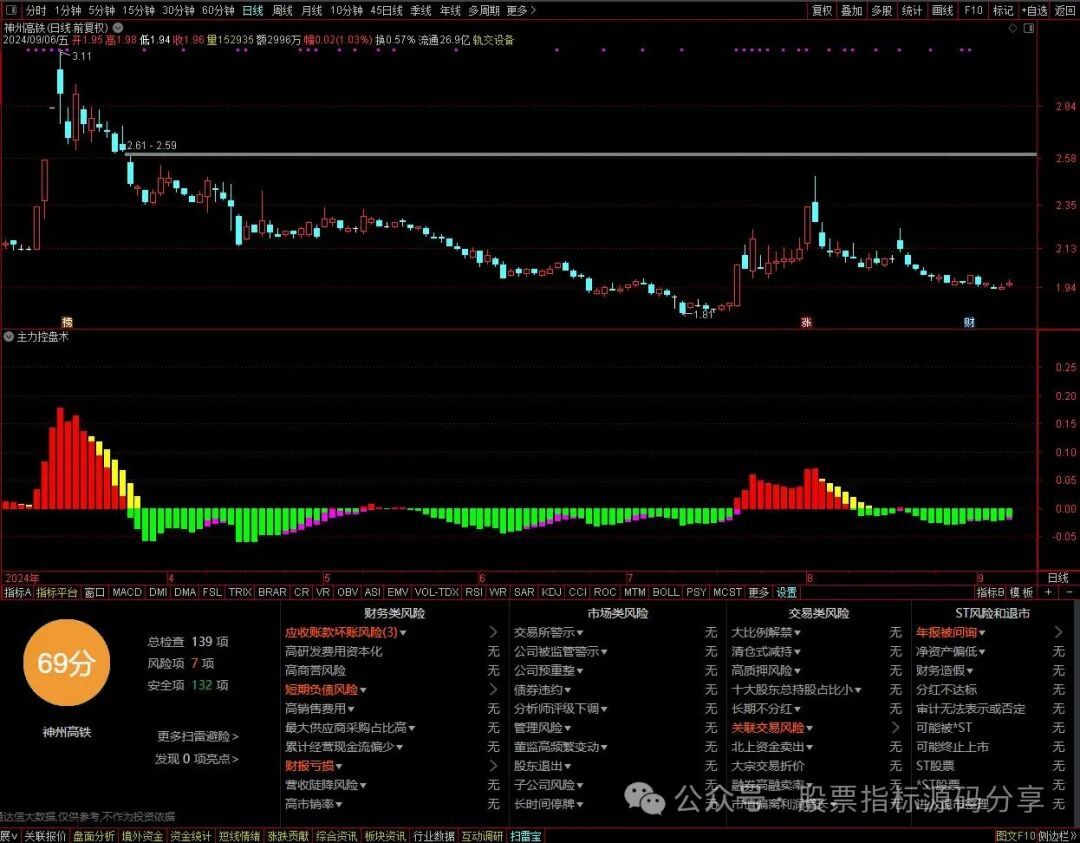Open the dropdown circle beside 神州高铁 title
The width and height of the screenshot is (1080, 843).
(x=118, y=28)
